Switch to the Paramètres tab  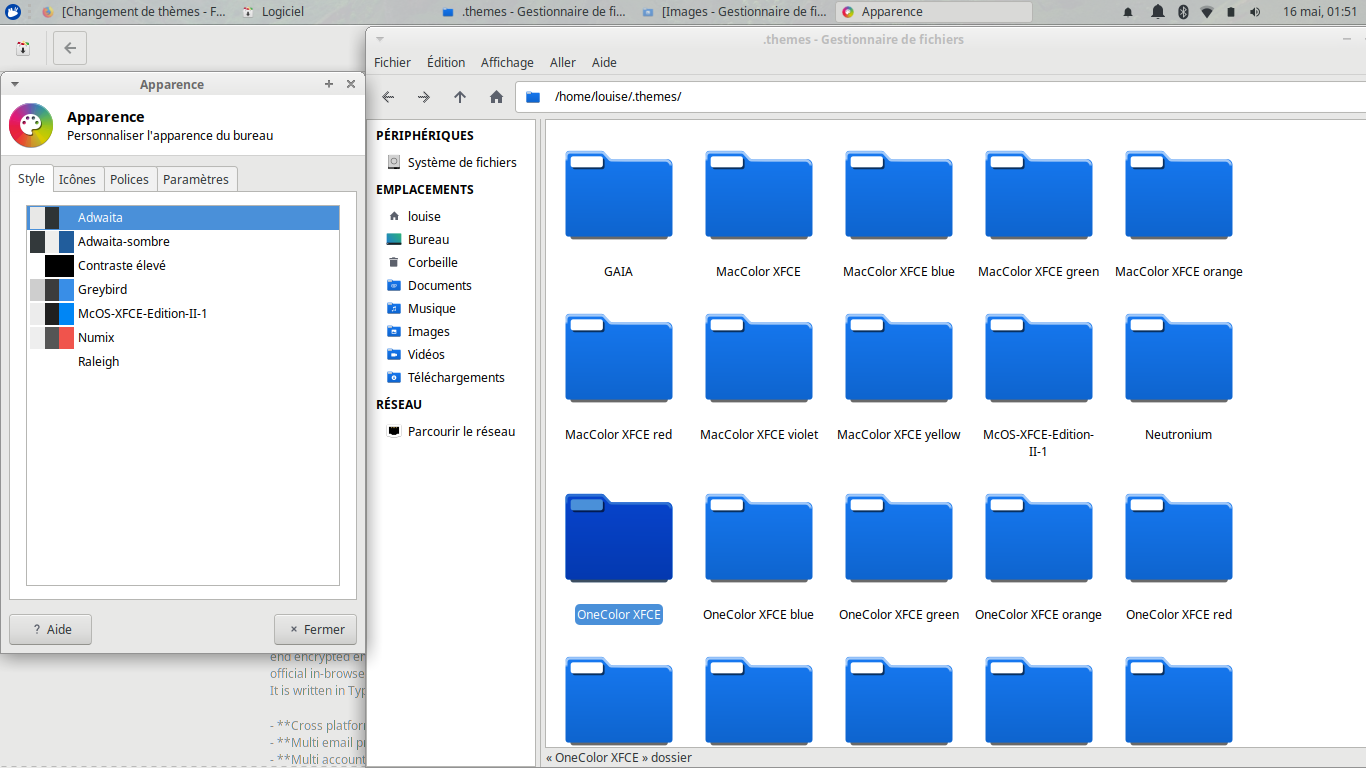[196, 179]
